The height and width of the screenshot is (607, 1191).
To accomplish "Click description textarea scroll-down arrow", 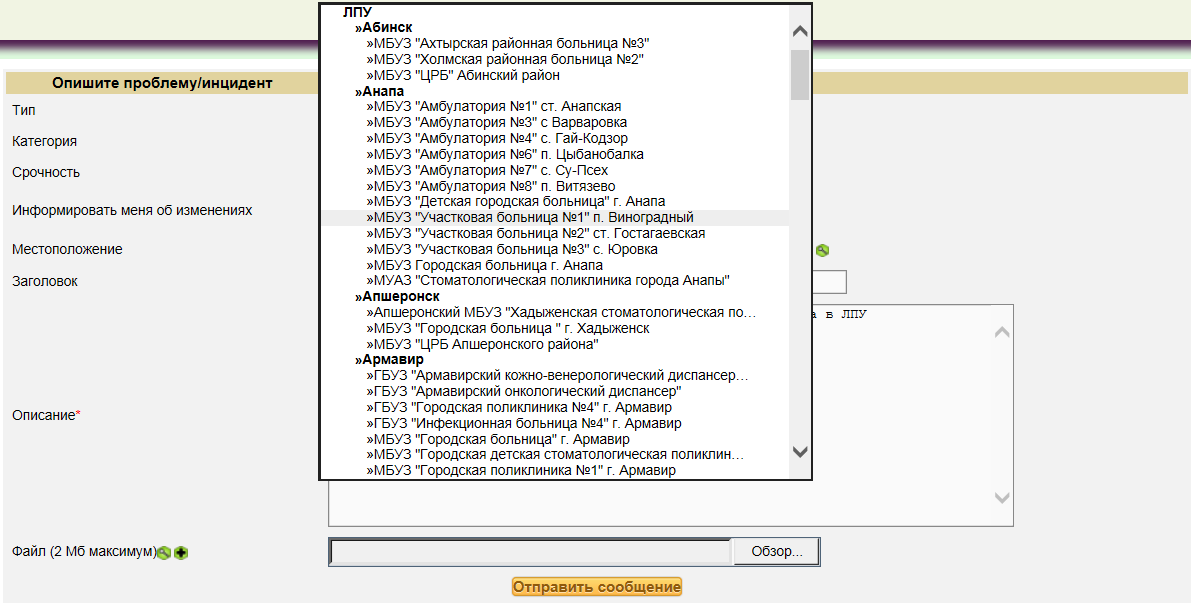I will click(x=1002, y=497).
